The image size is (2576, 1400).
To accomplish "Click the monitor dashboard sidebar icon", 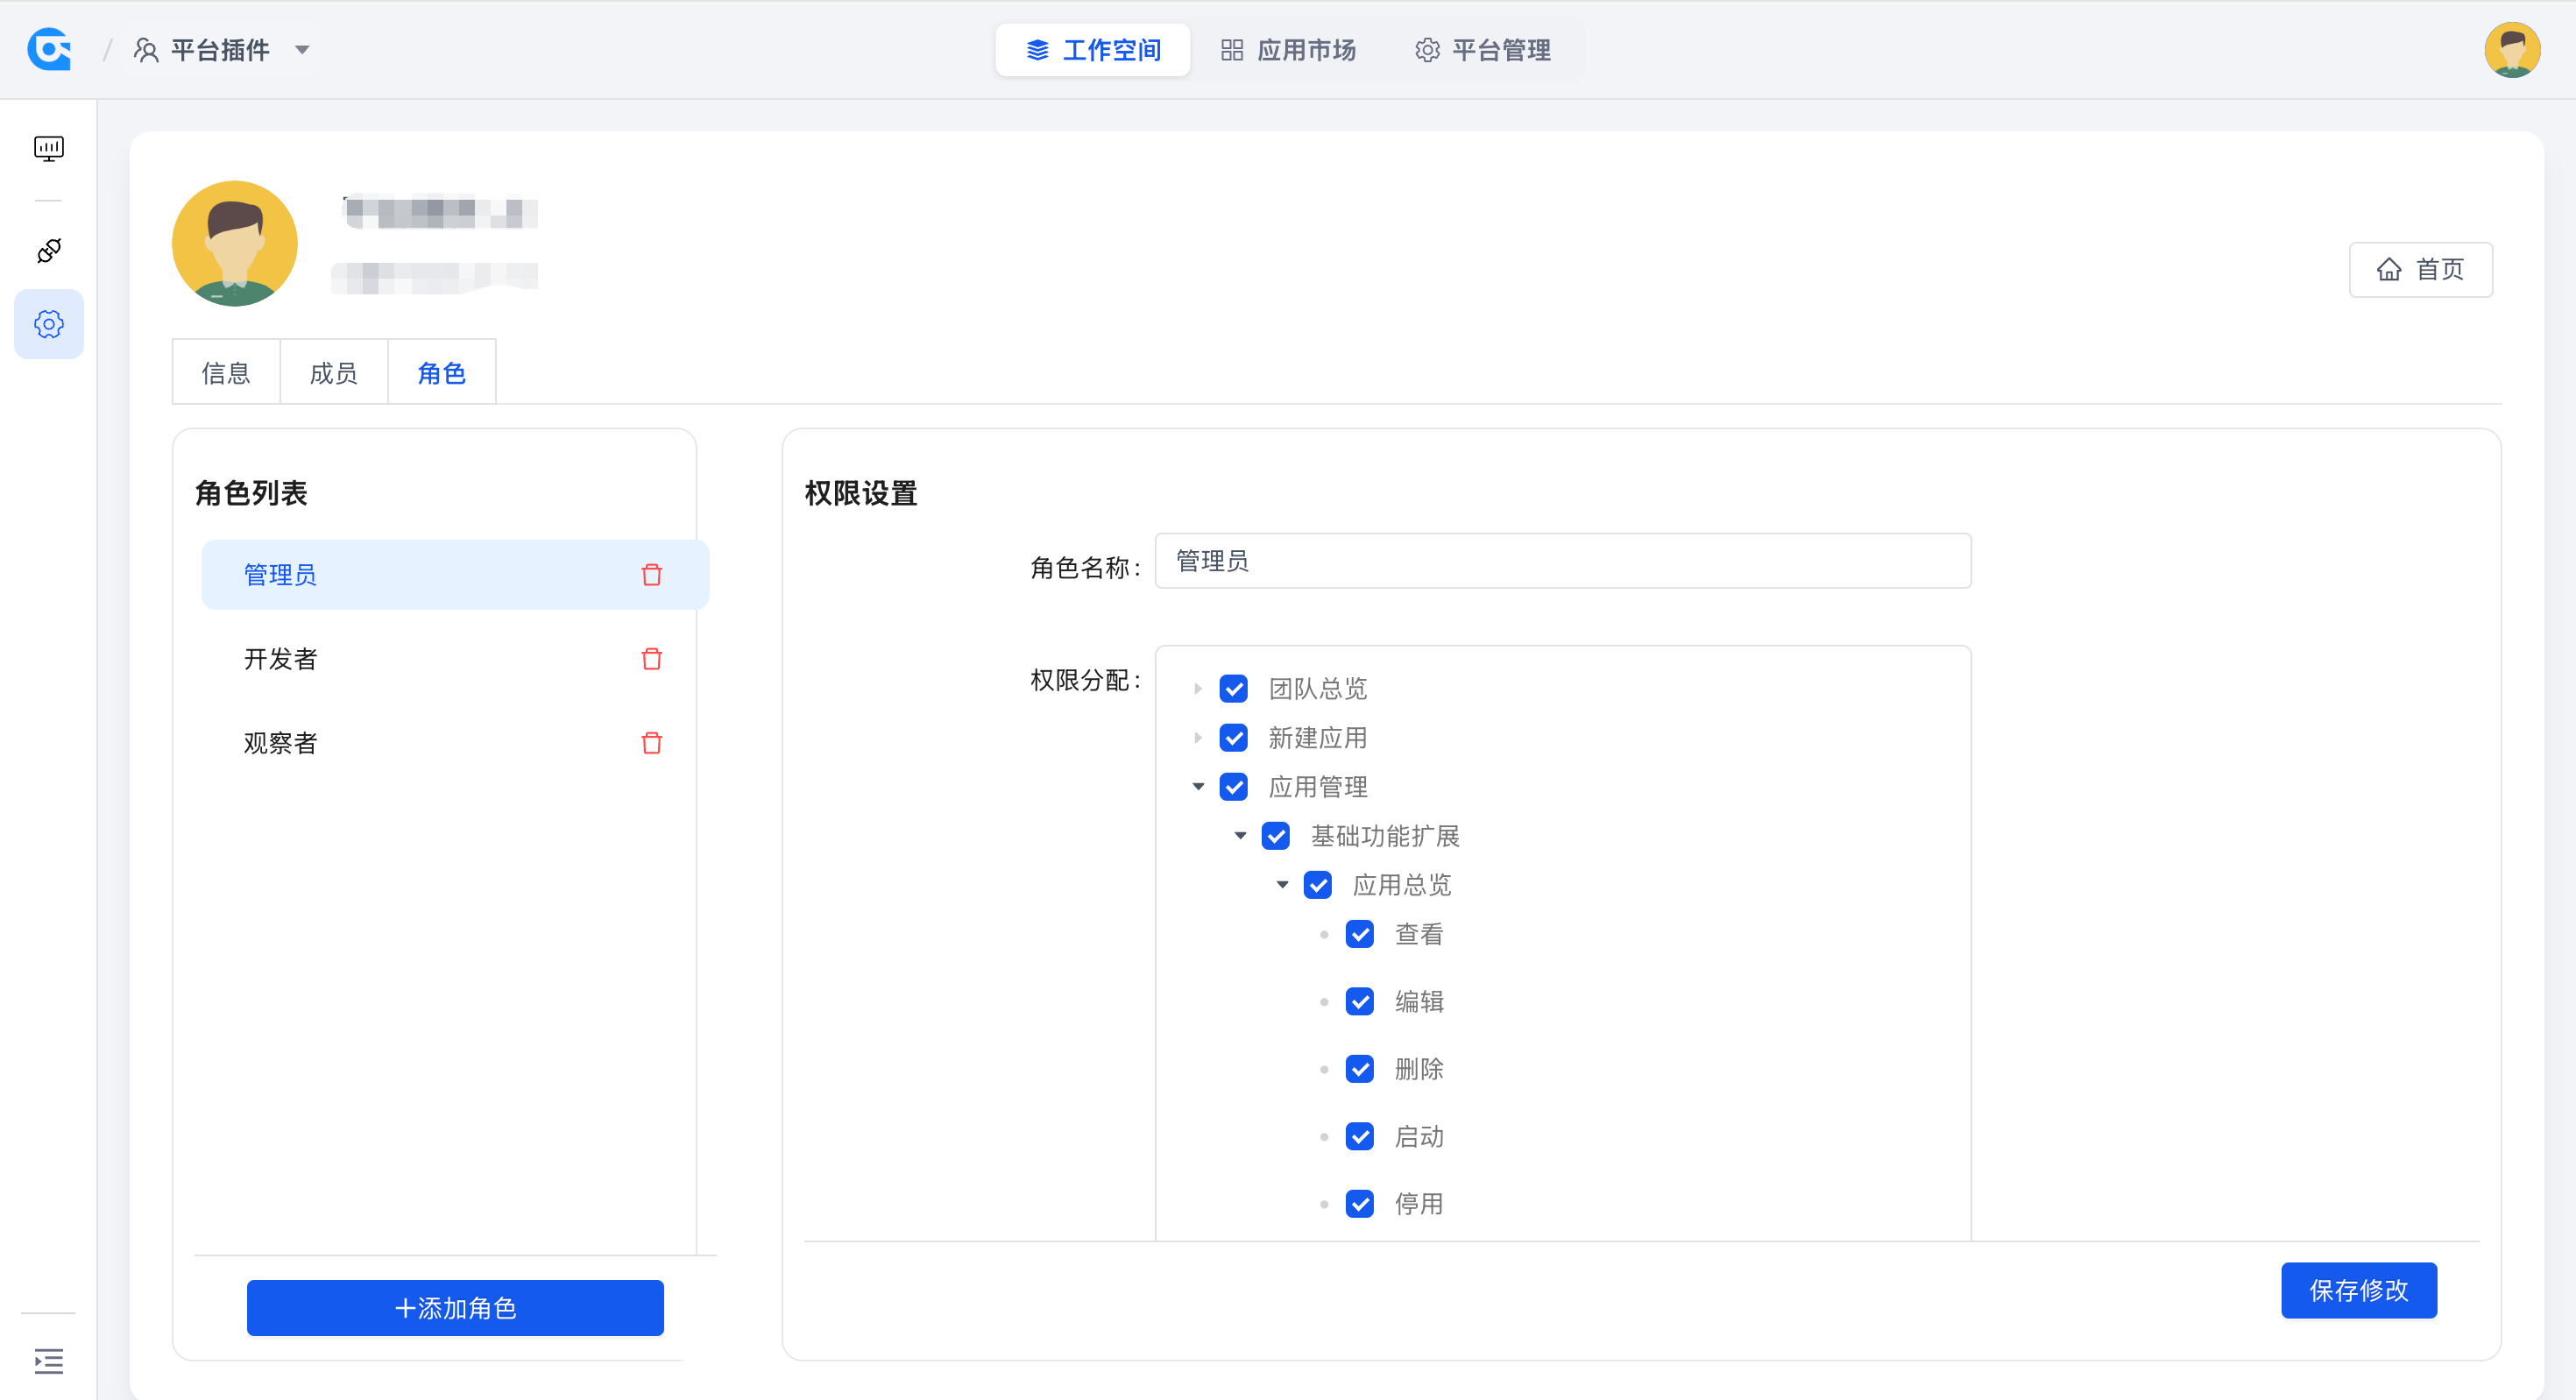I will pos(48,148).
